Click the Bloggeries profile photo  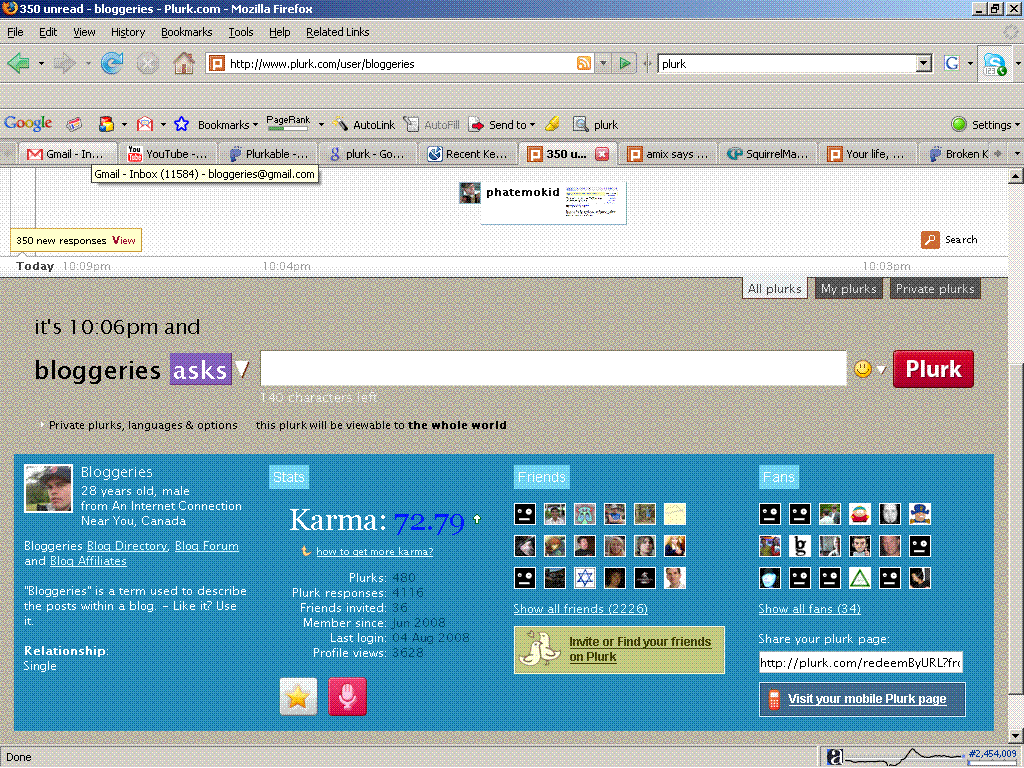click(x=48, y=488)
